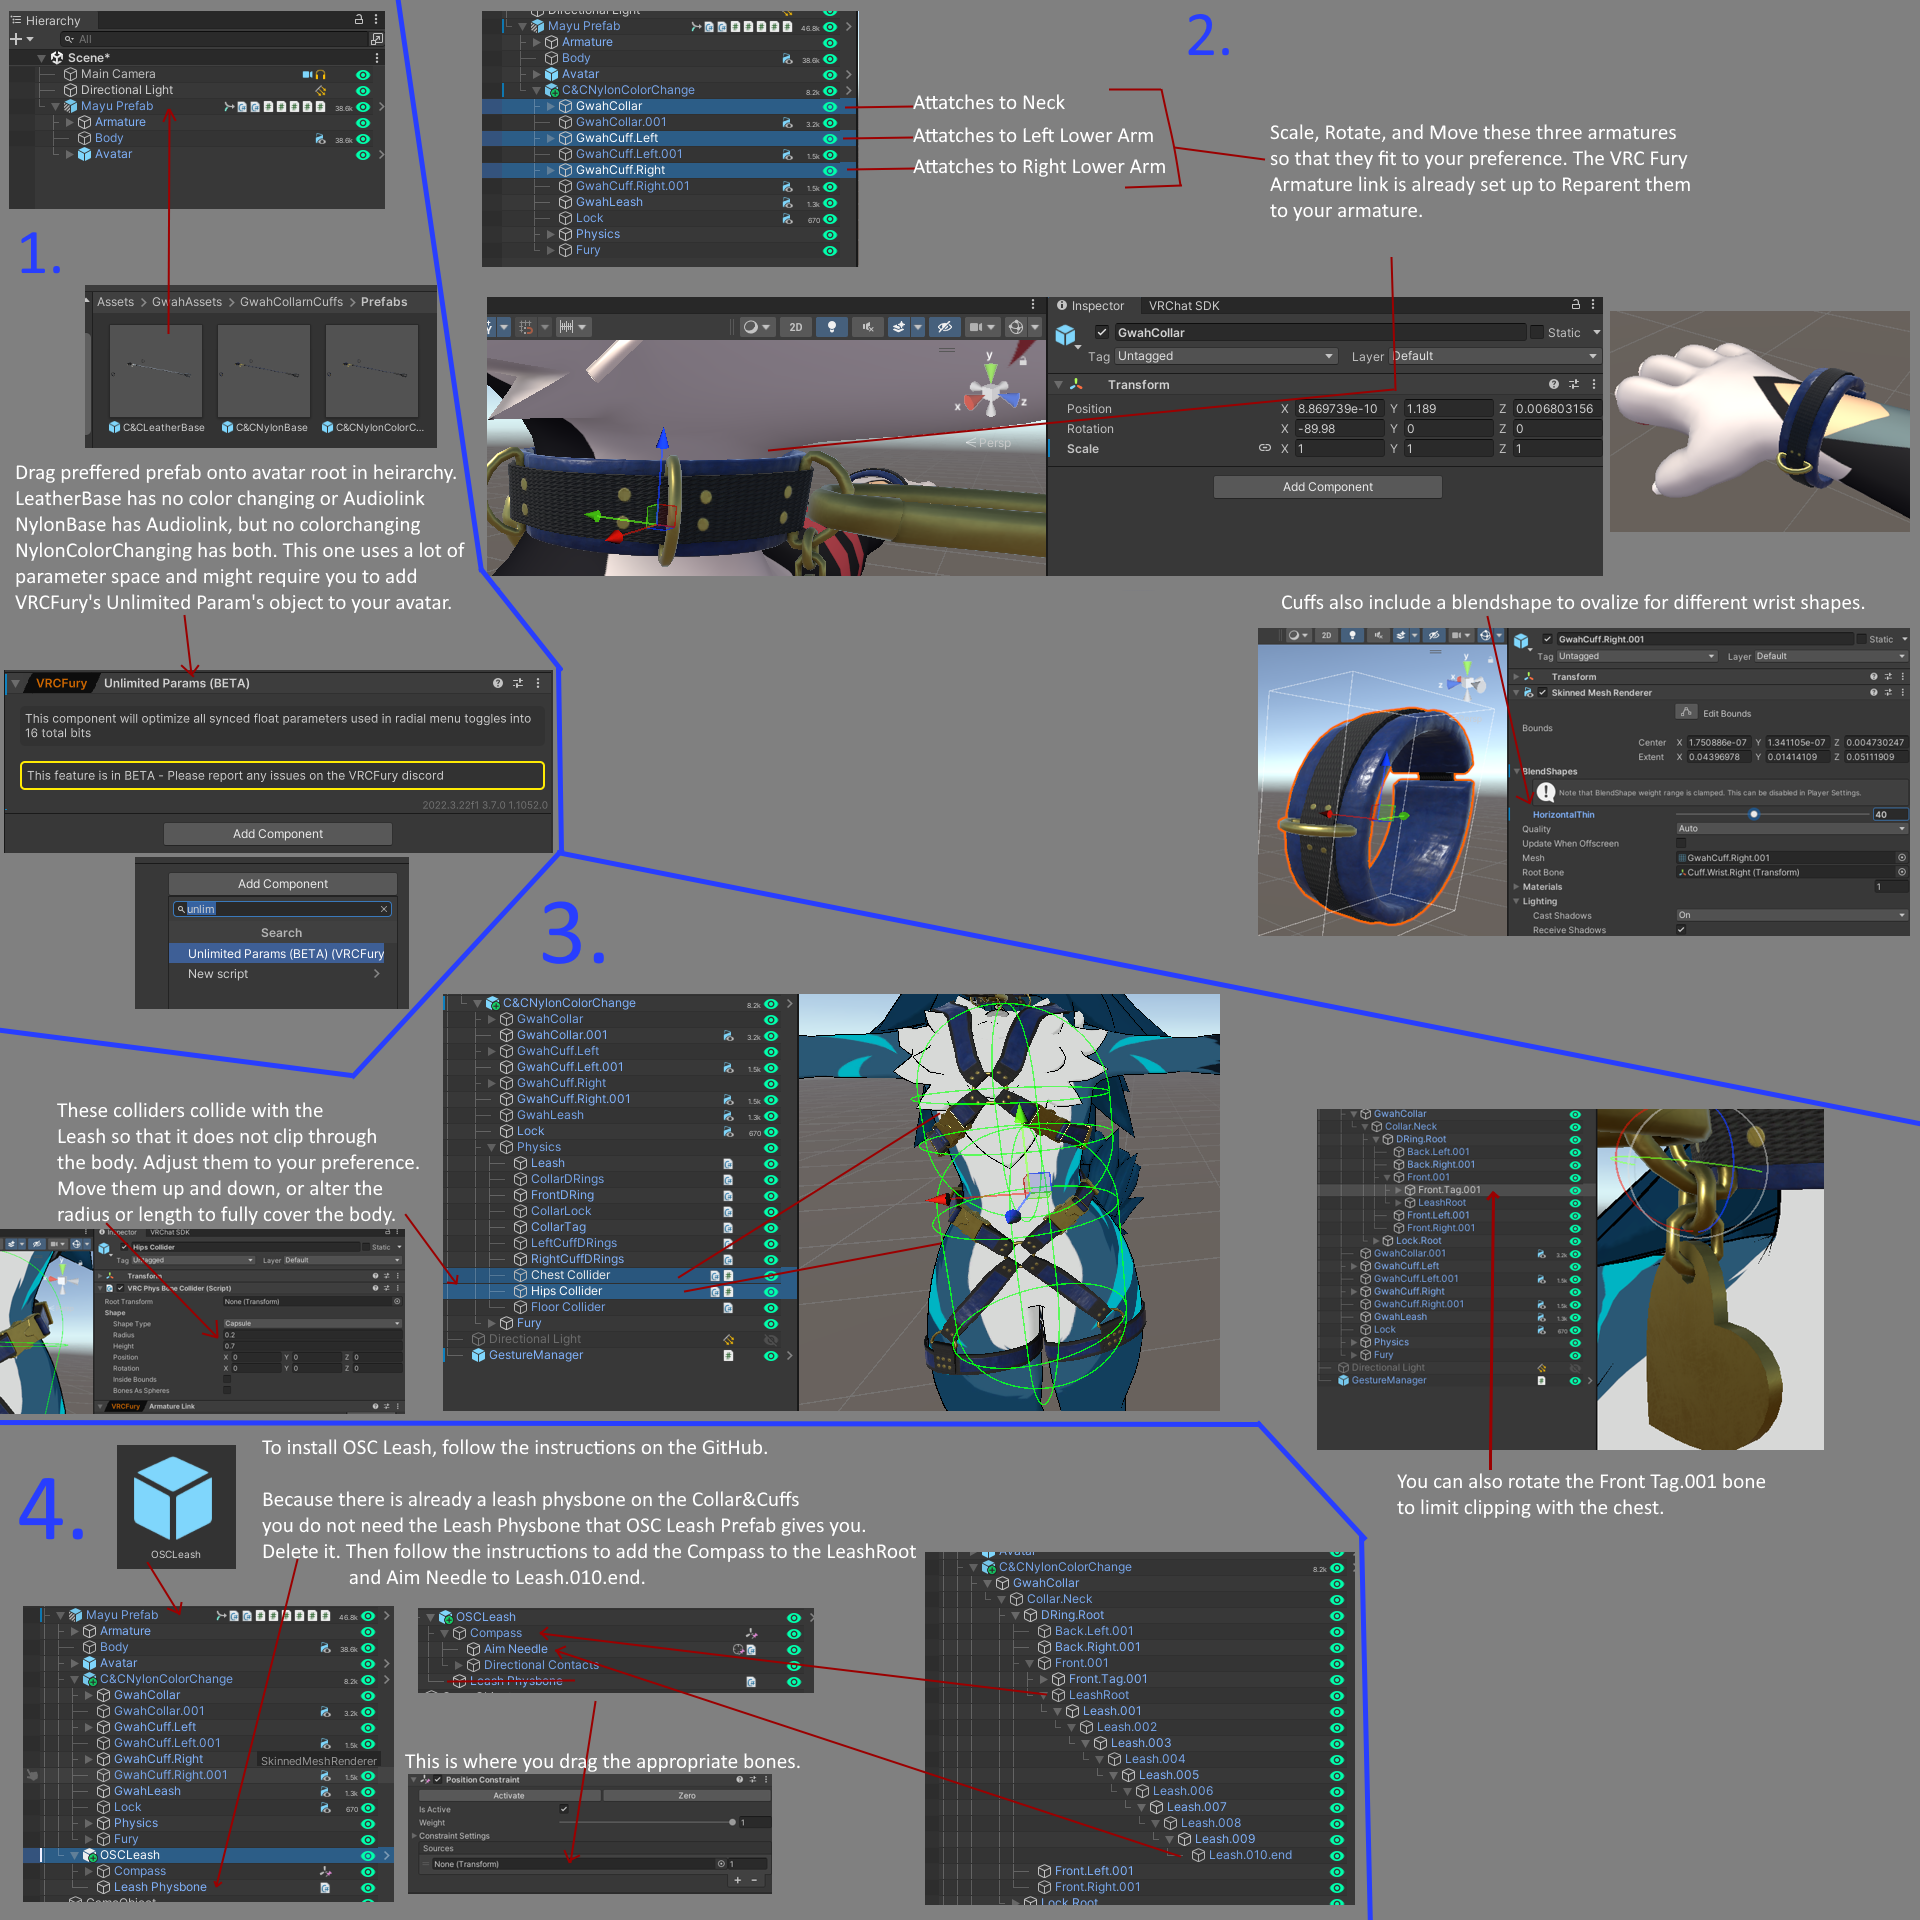
Task: Mute scene audio icon in toolbar
Action: pos(868,327)
